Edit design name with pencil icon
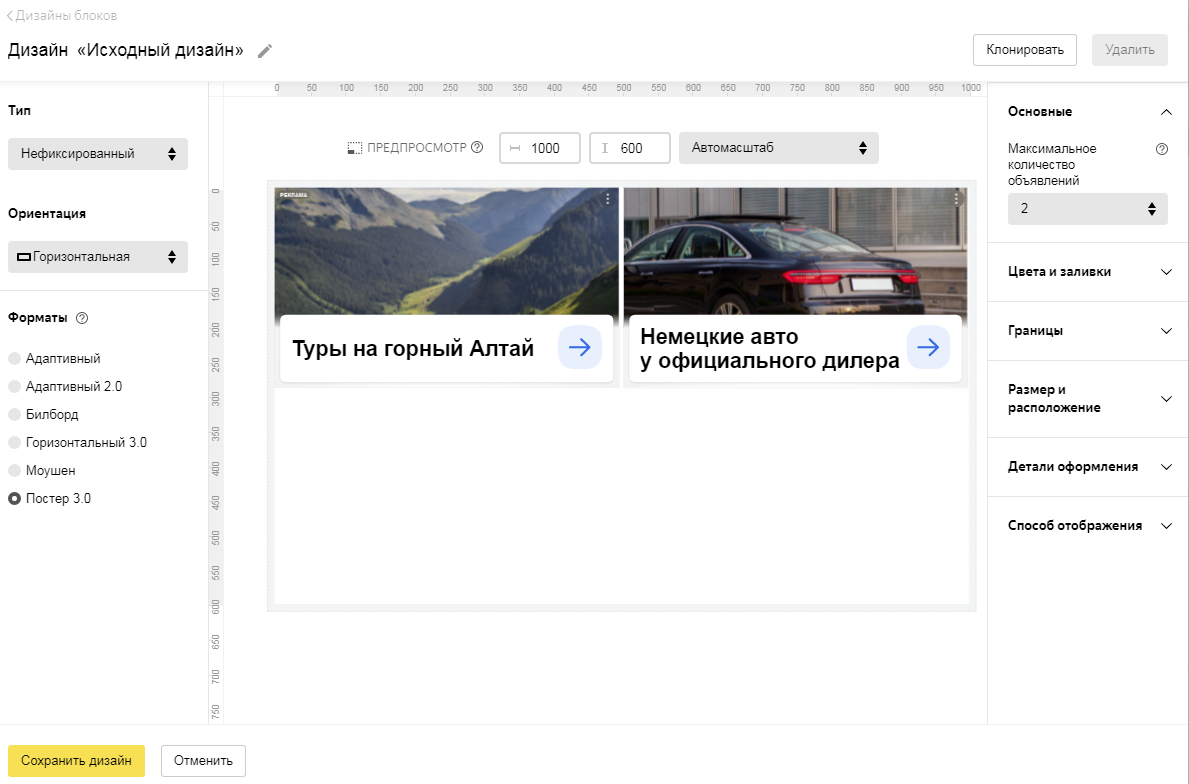1189x784 pixels. (x=265, y=51)
